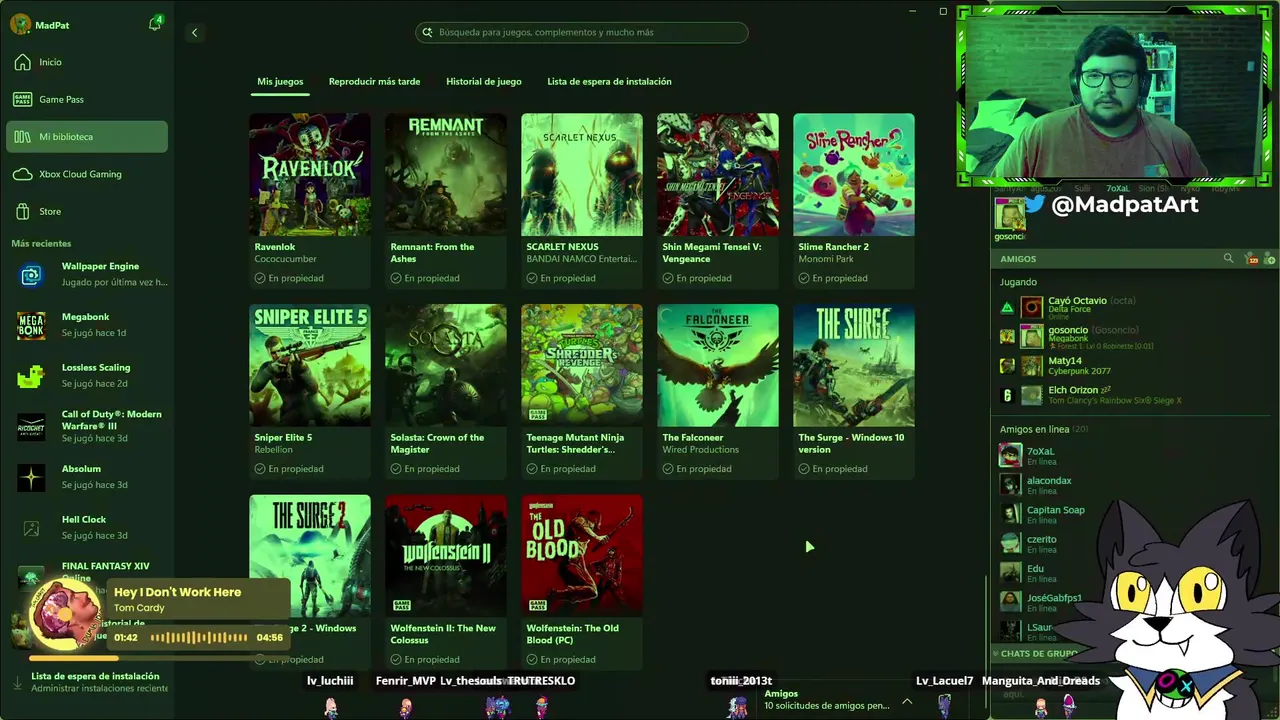Open Game Pass section

point(87,99)
